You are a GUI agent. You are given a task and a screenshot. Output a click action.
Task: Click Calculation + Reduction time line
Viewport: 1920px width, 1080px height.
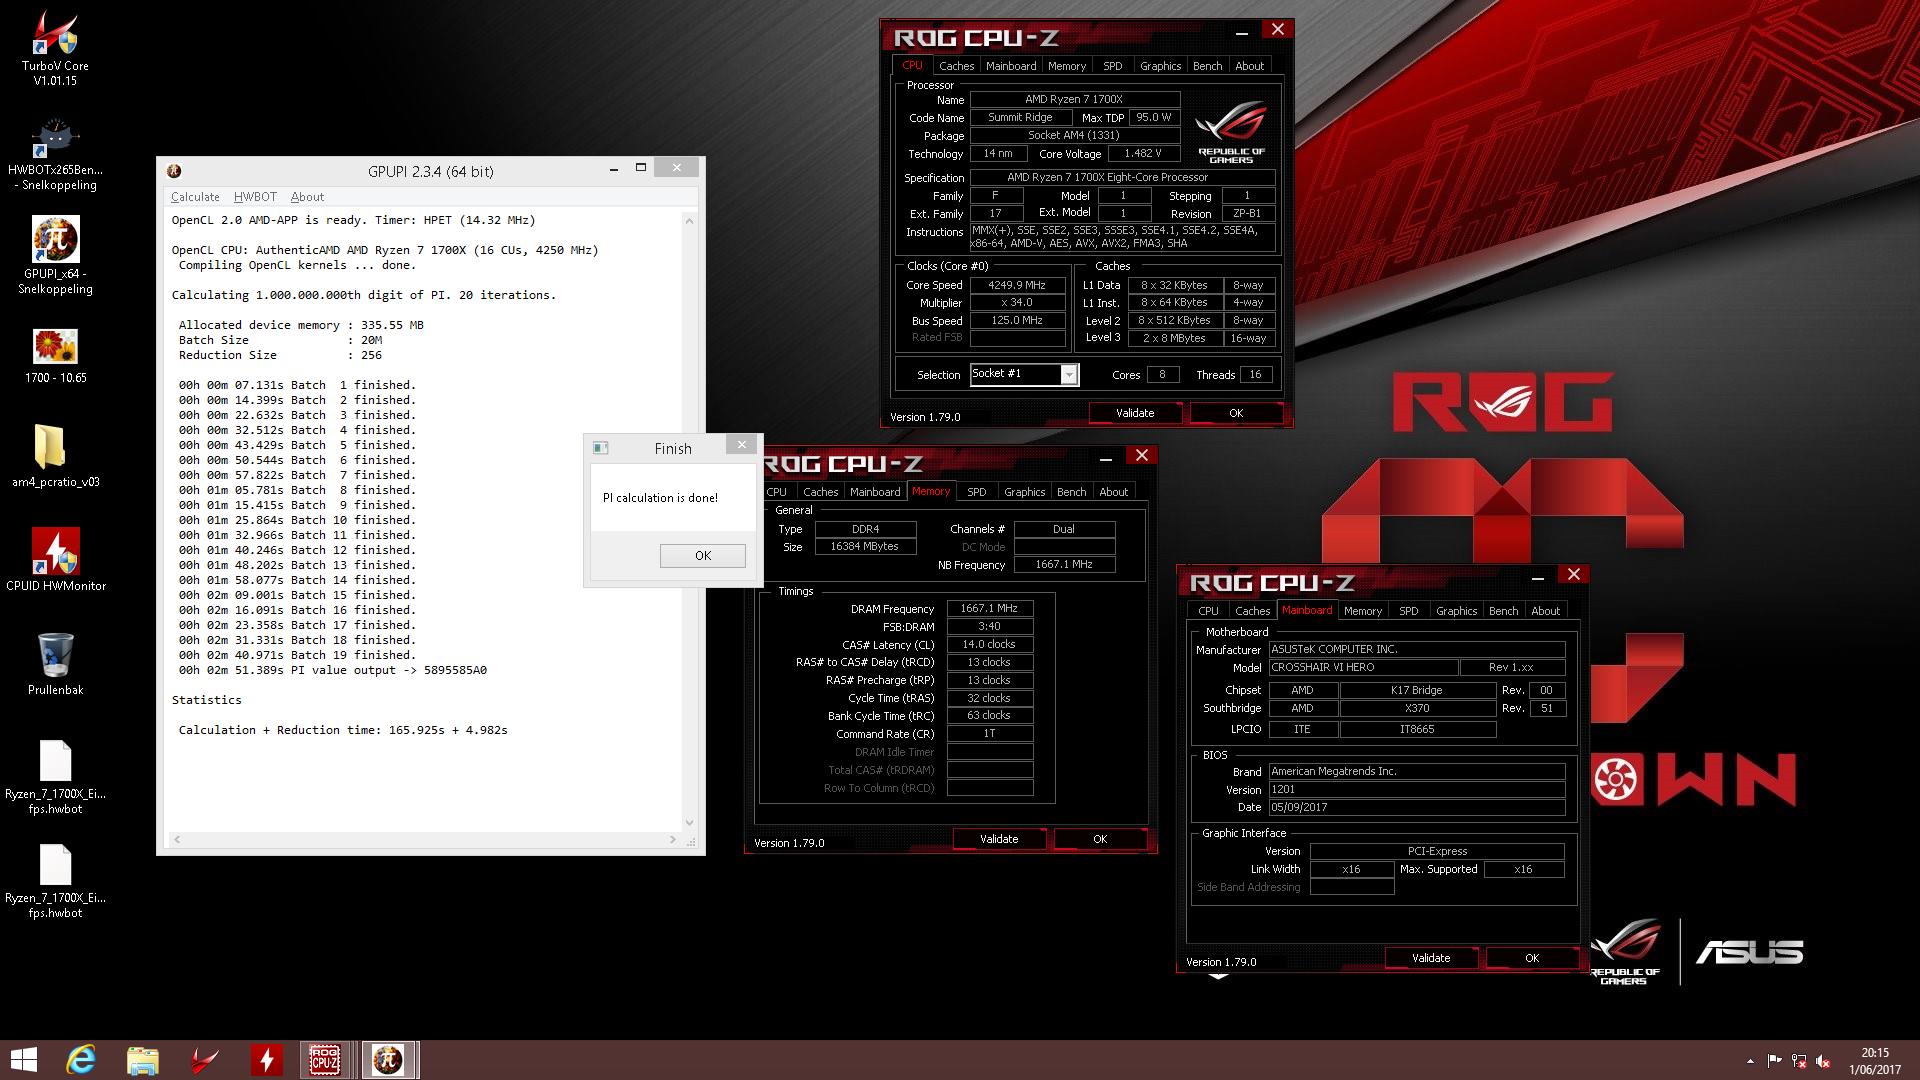[343, 730]
